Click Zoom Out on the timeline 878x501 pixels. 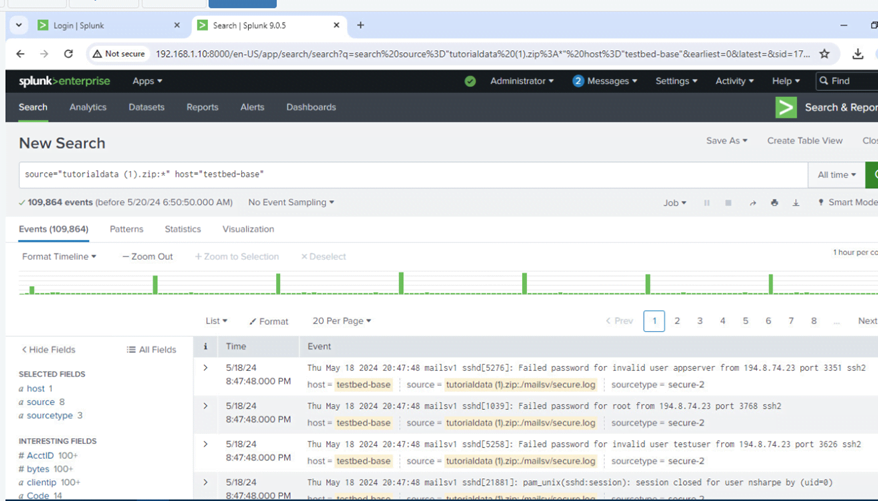148,256
